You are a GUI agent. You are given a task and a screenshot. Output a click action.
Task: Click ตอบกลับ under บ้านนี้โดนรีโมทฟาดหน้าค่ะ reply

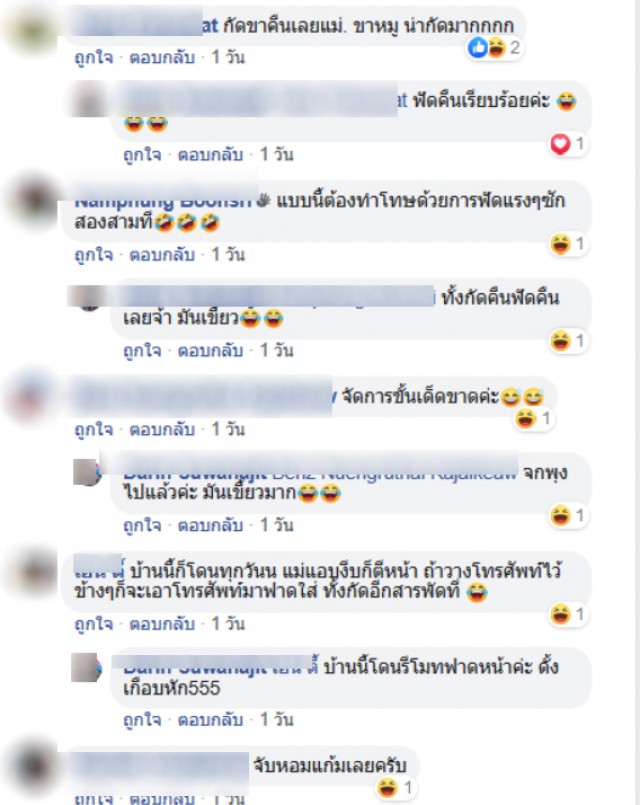point(210,720)
